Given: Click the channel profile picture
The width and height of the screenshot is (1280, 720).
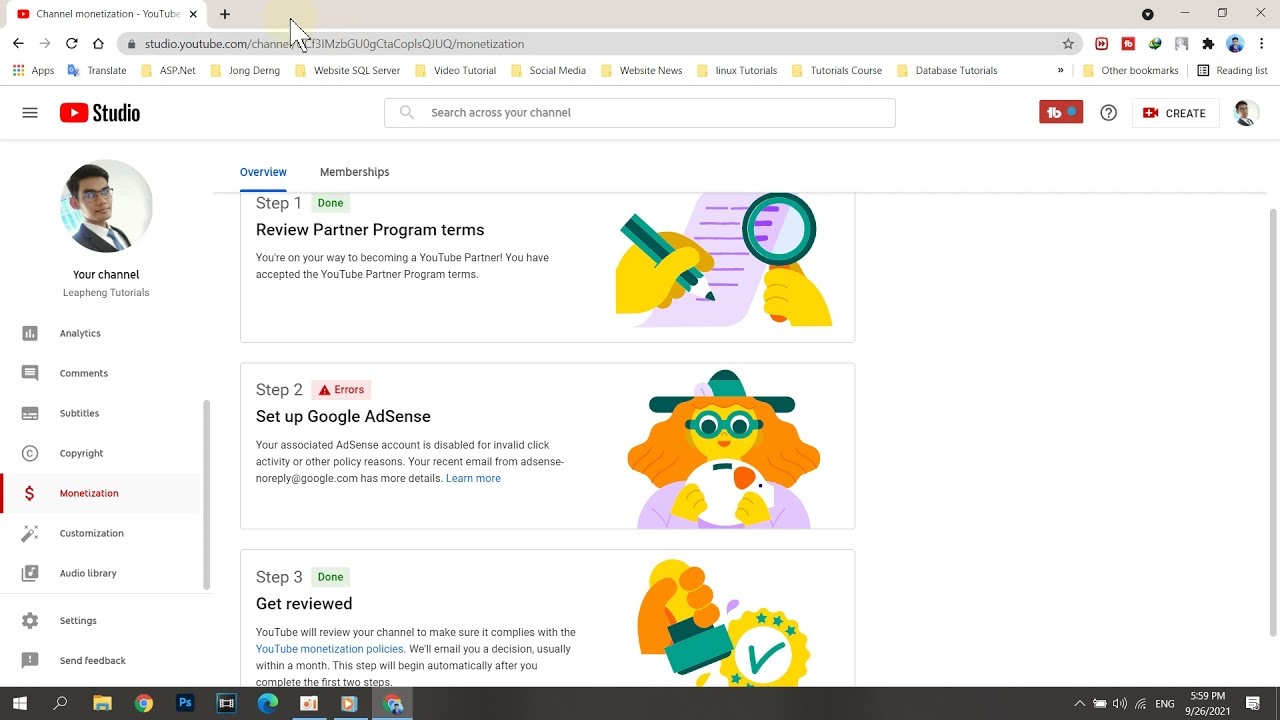Looking at the screenshot, I should [106, 206].
